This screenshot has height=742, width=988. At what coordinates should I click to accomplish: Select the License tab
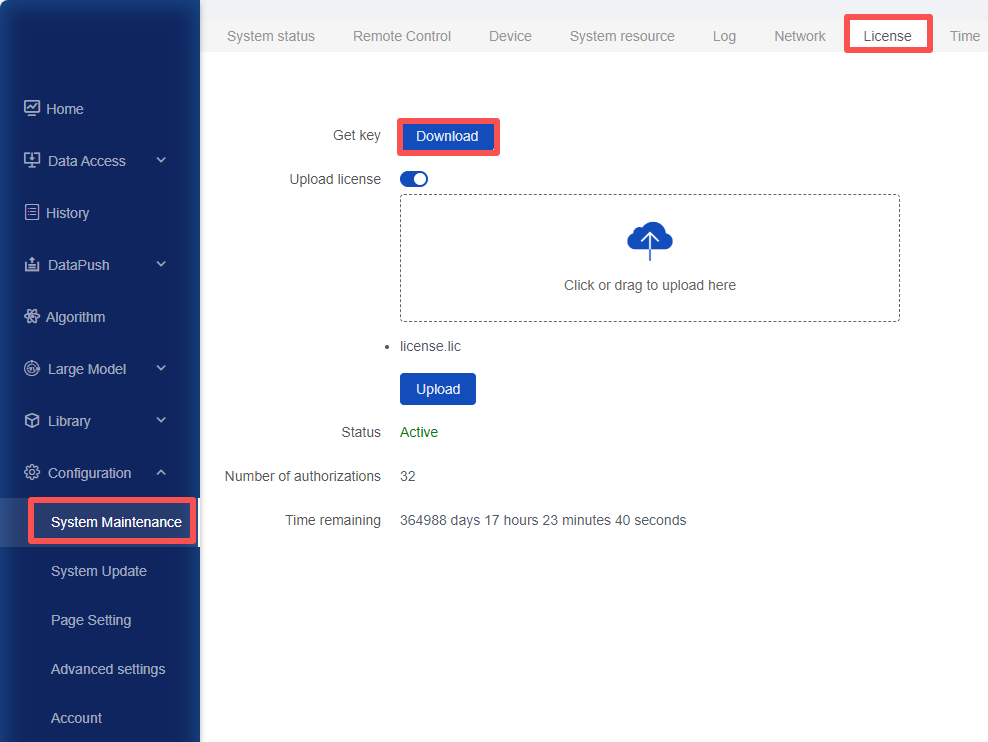887,36
